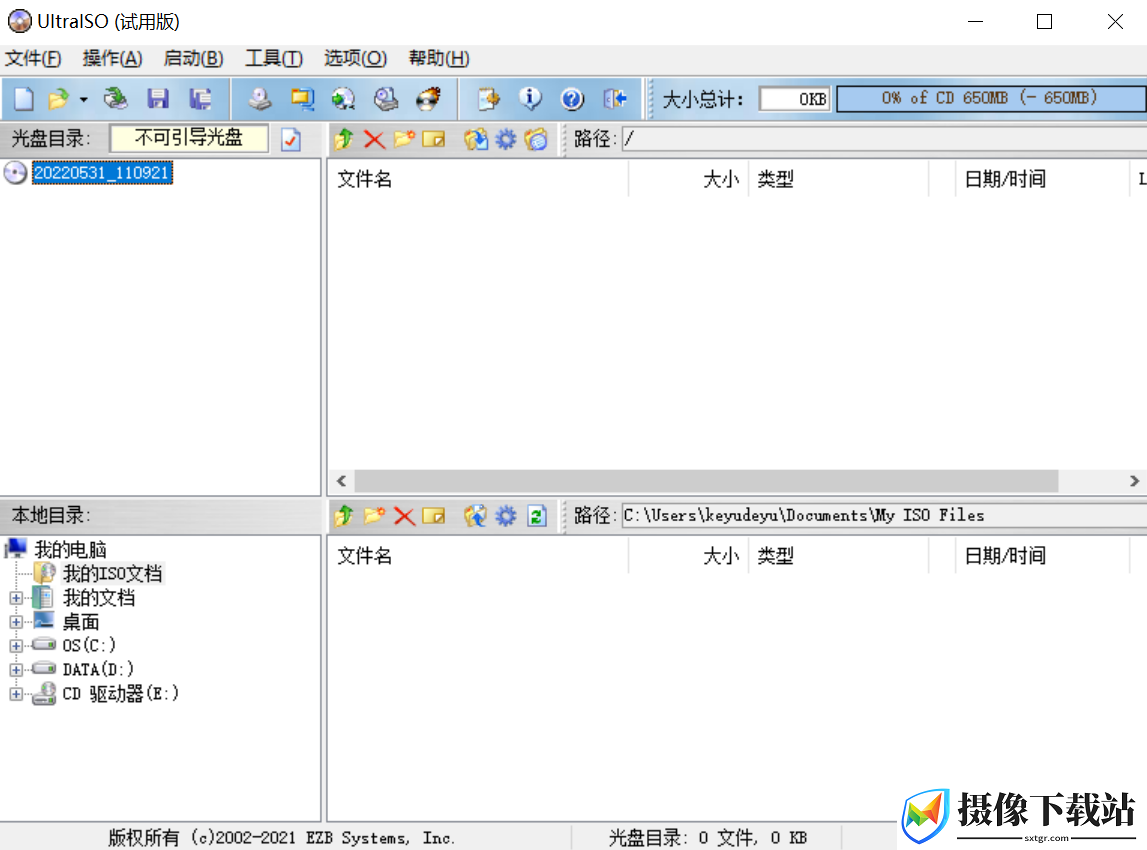Open a CD/DVD from the main toolbar
Image resolution: width=1147 pixels, height=850 pixels.
tap(115, 99)
